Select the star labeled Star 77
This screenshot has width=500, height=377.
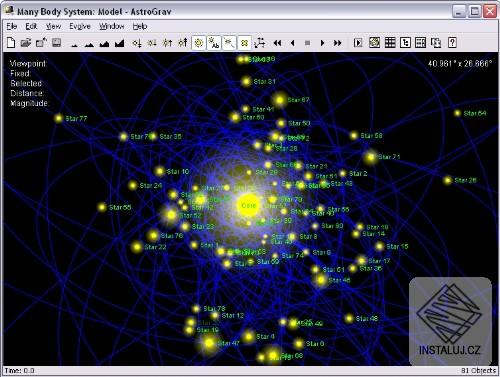tap(59, 118)
